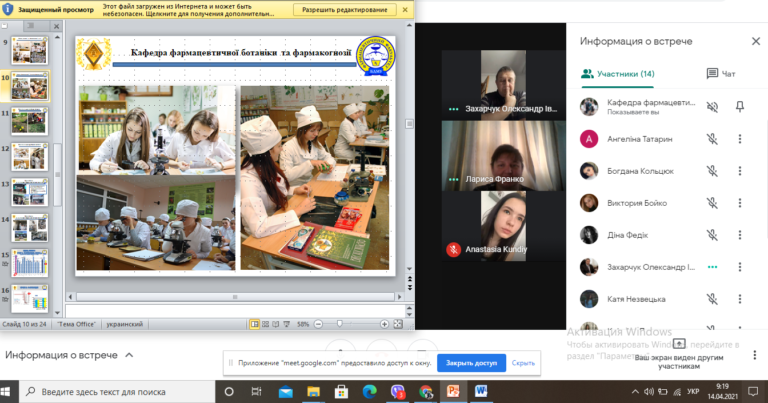This screenshot has height=403, width=768.
Task: Click Закрыть доступ to stop sharing
Action: coord(471,363)
